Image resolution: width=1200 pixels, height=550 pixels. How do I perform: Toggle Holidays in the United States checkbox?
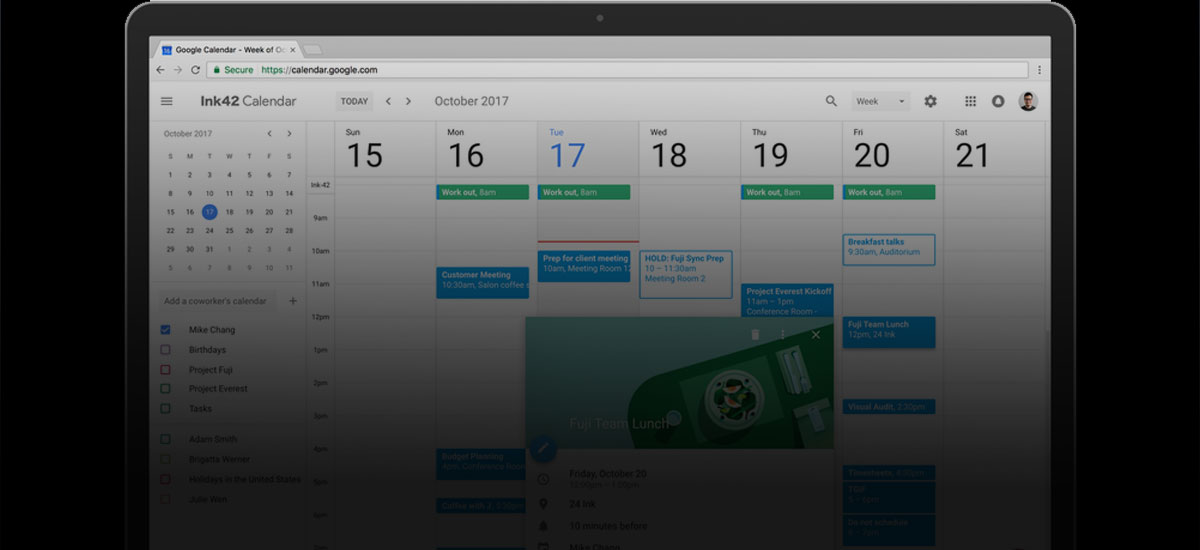coord(166,479)
